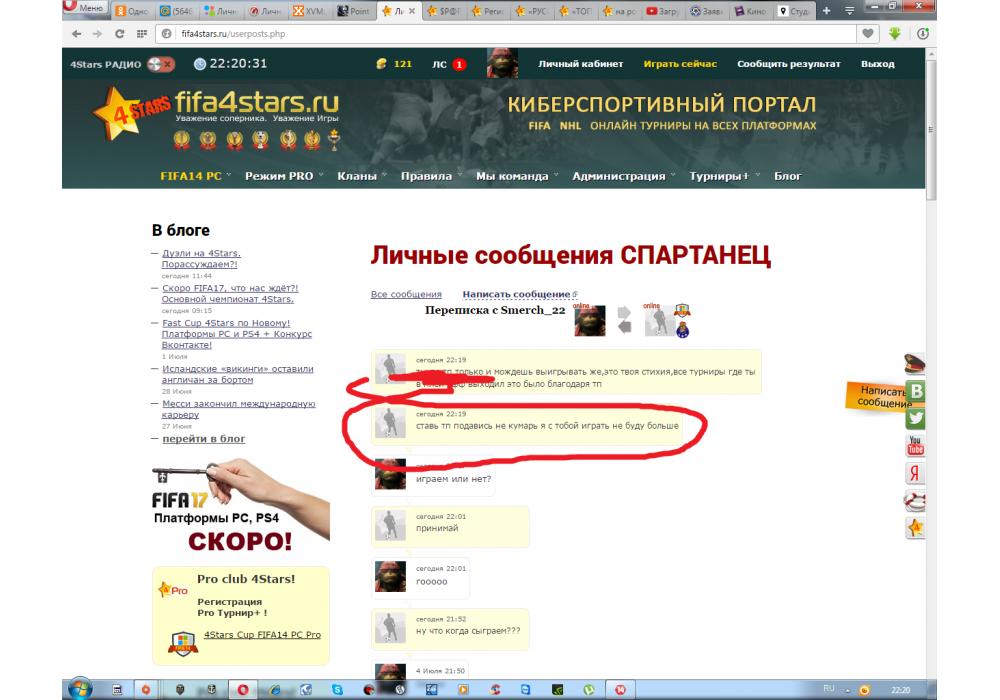Expand the Режим PRO dropdown menu
Viewport: 1000px width, 700px height.
[284, 176]
